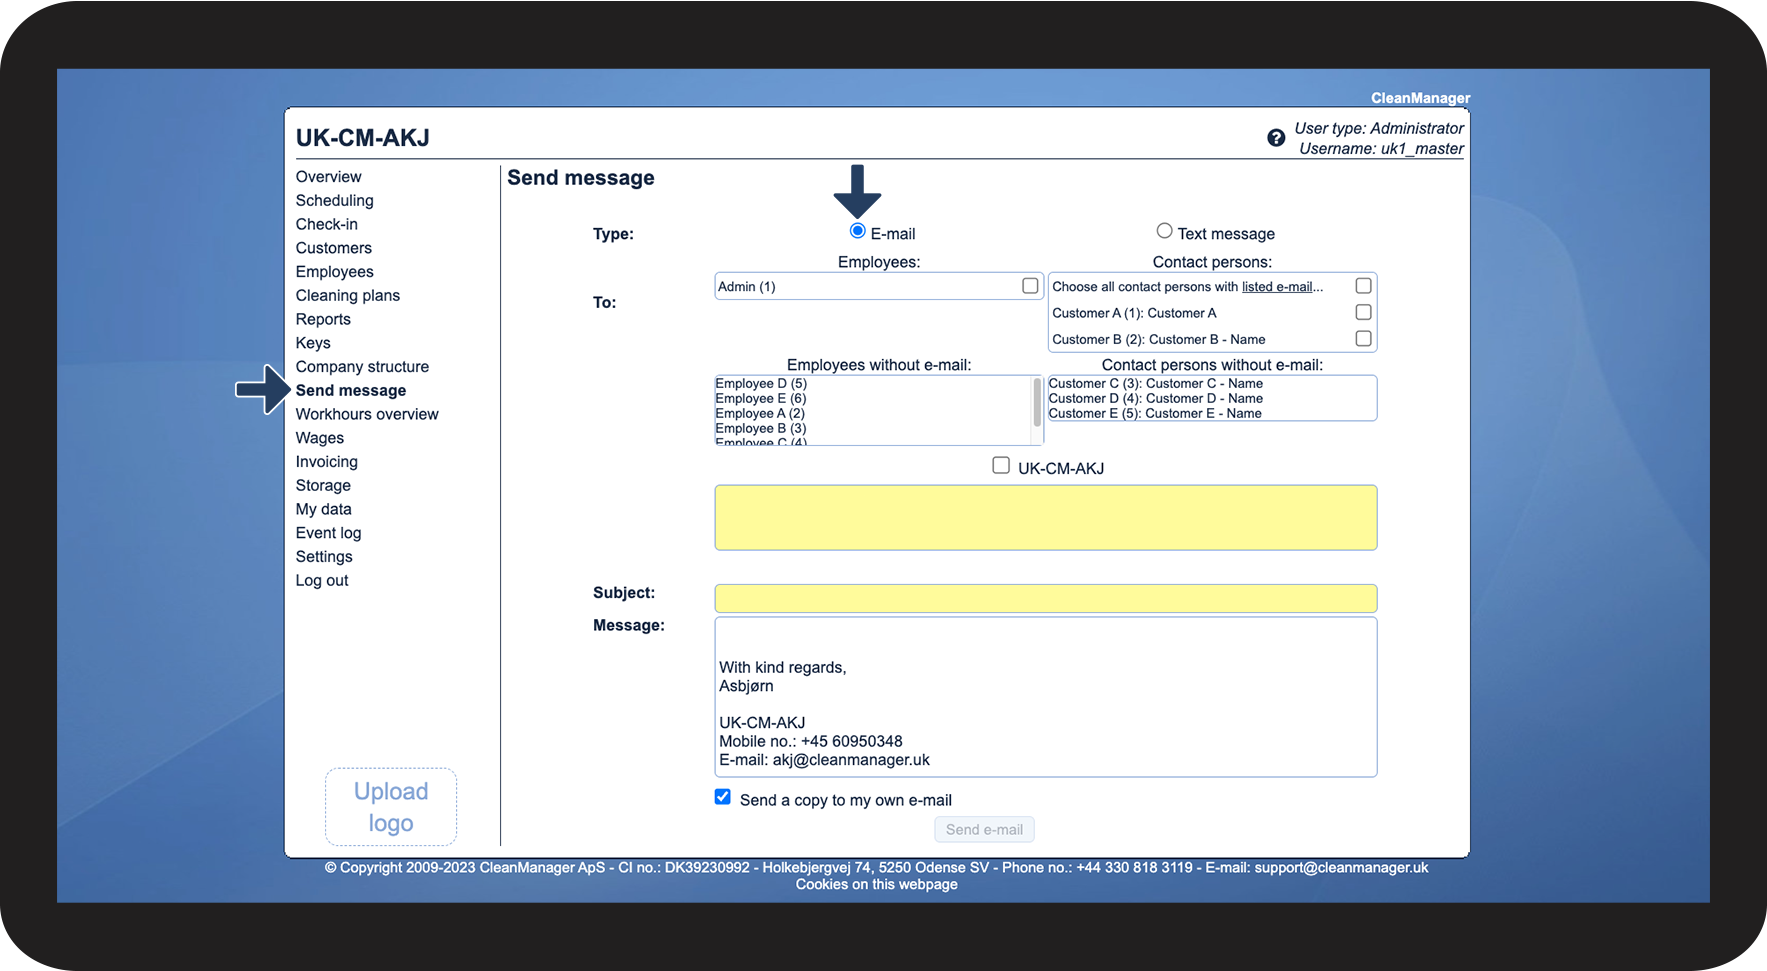The image size is (1767, 971).
Task: Check 'Choose all contact persons' checkbox
Action: [x=1363, y=286]
